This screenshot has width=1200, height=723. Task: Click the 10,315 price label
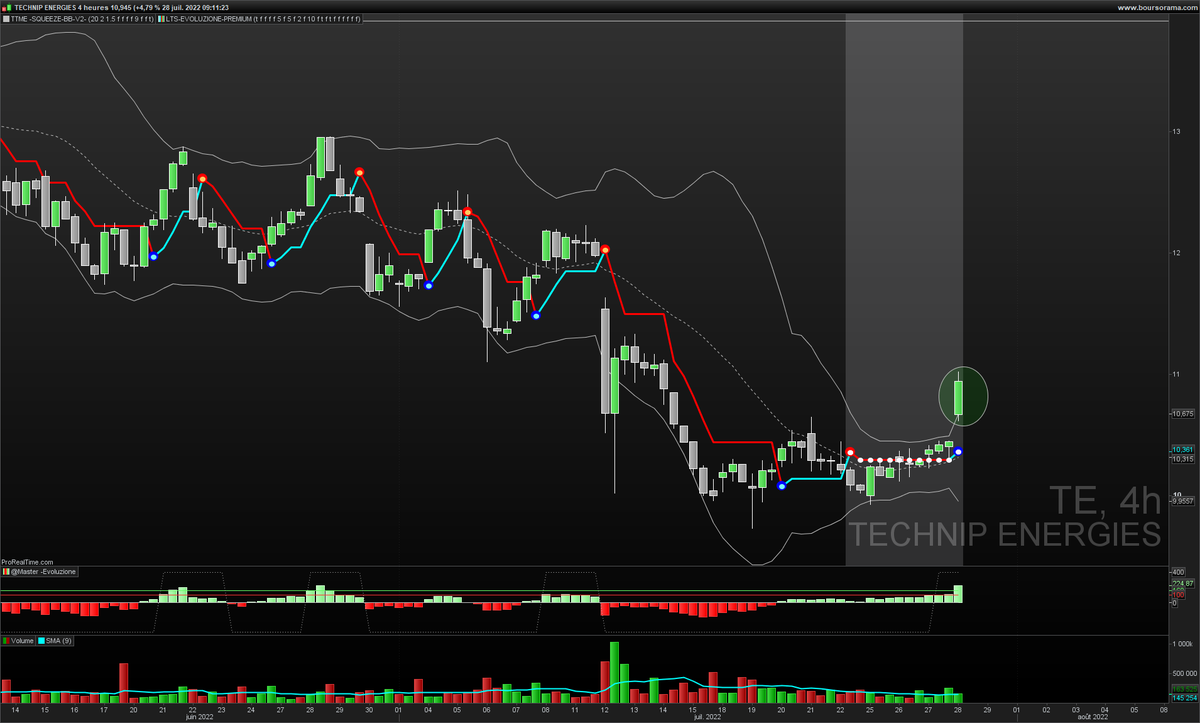pos(1184,460)
